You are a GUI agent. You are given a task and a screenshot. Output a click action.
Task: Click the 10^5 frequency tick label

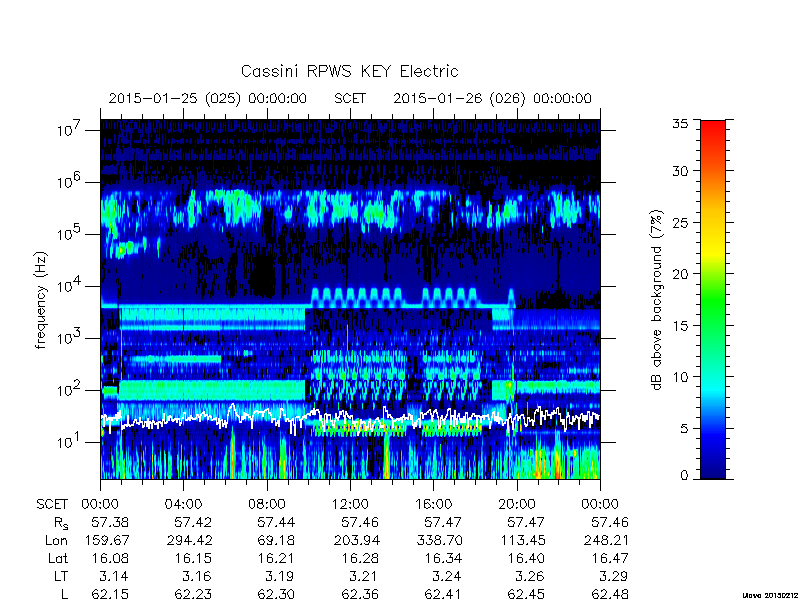pyautogui.click(x=69, y=234)
